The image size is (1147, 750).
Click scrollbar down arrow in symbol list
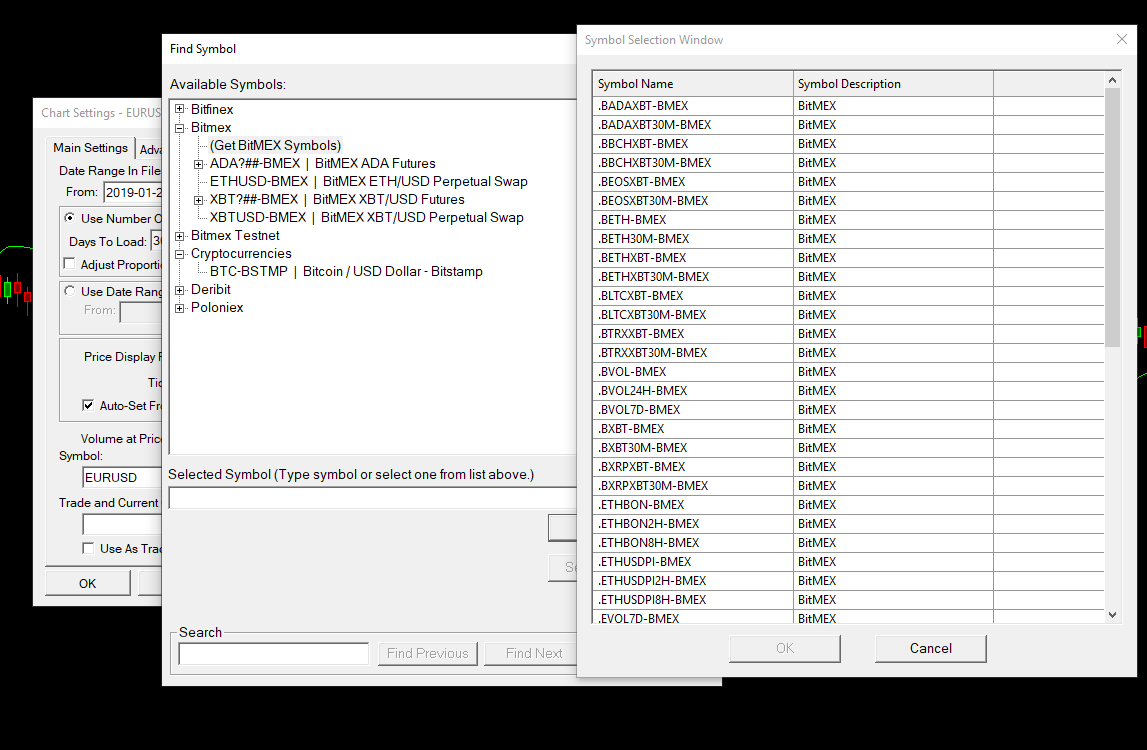(1112, 615)
